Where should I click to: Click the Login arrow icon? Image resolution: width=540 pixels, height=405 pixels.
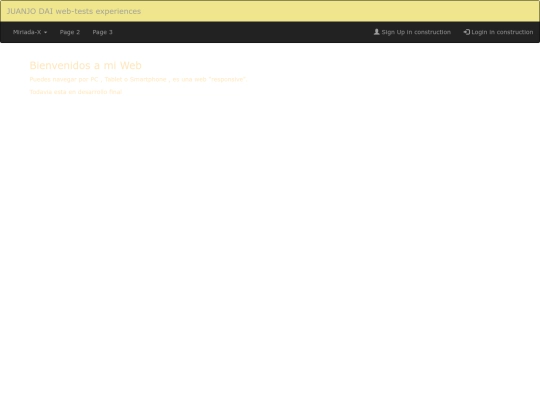pos(467,32)
